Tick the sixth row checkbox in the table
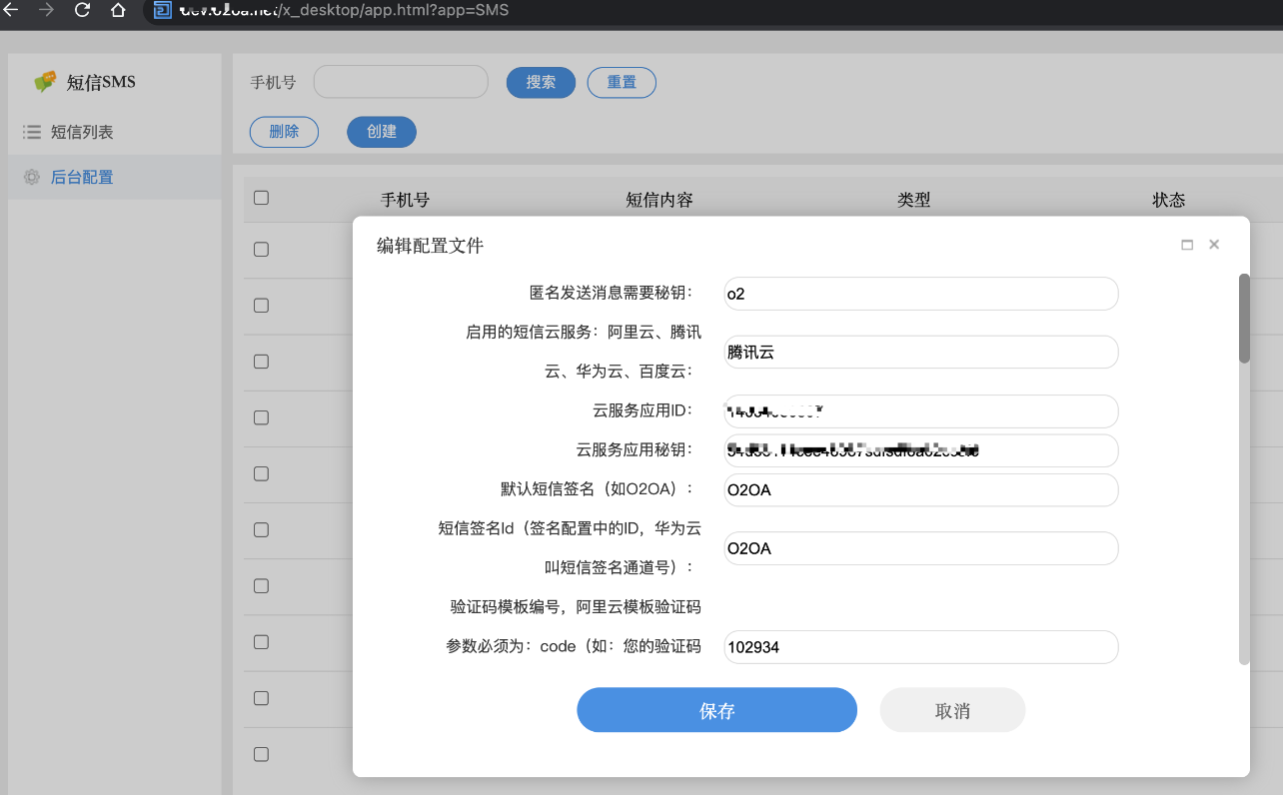This screenshot has width=1283, height=795. tap(261, 529)
